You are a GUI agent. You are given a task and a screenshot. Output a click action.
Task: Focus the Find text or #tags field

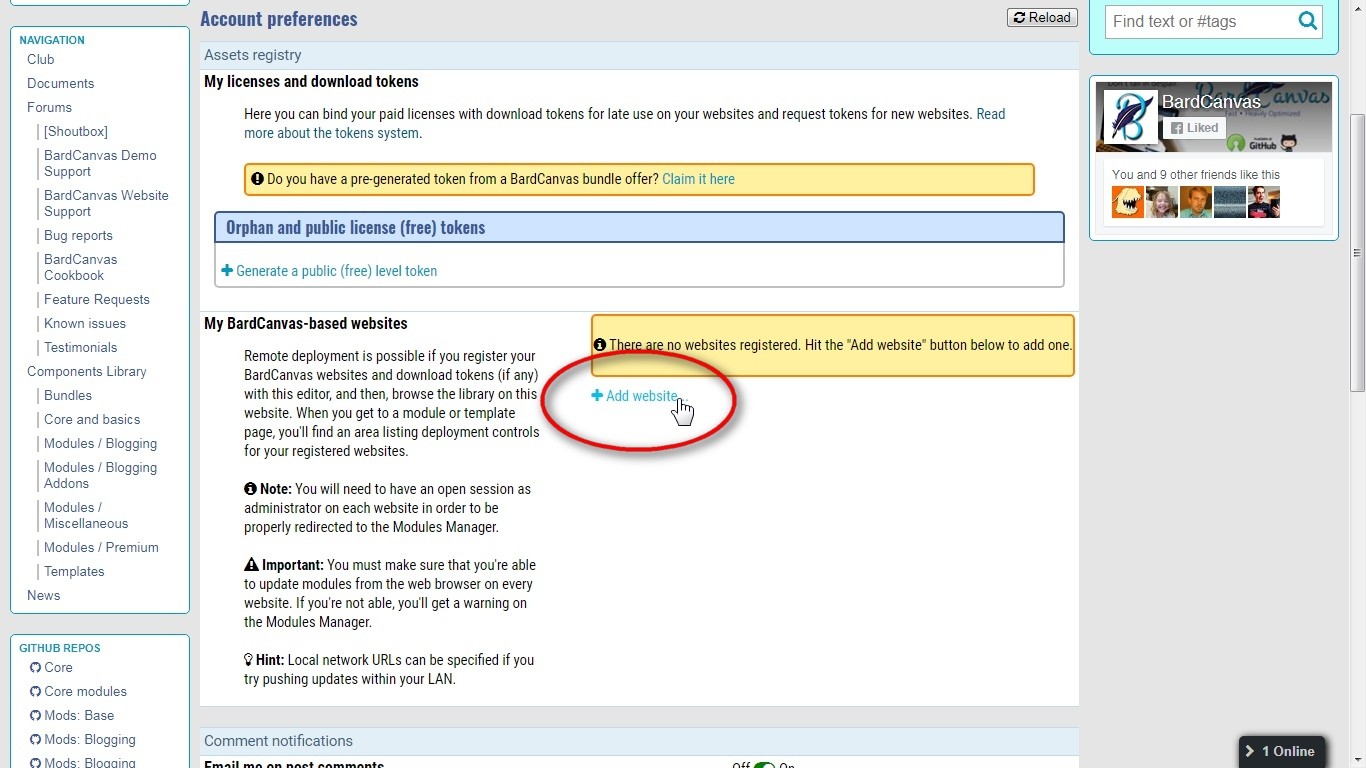click(1200, 21)
